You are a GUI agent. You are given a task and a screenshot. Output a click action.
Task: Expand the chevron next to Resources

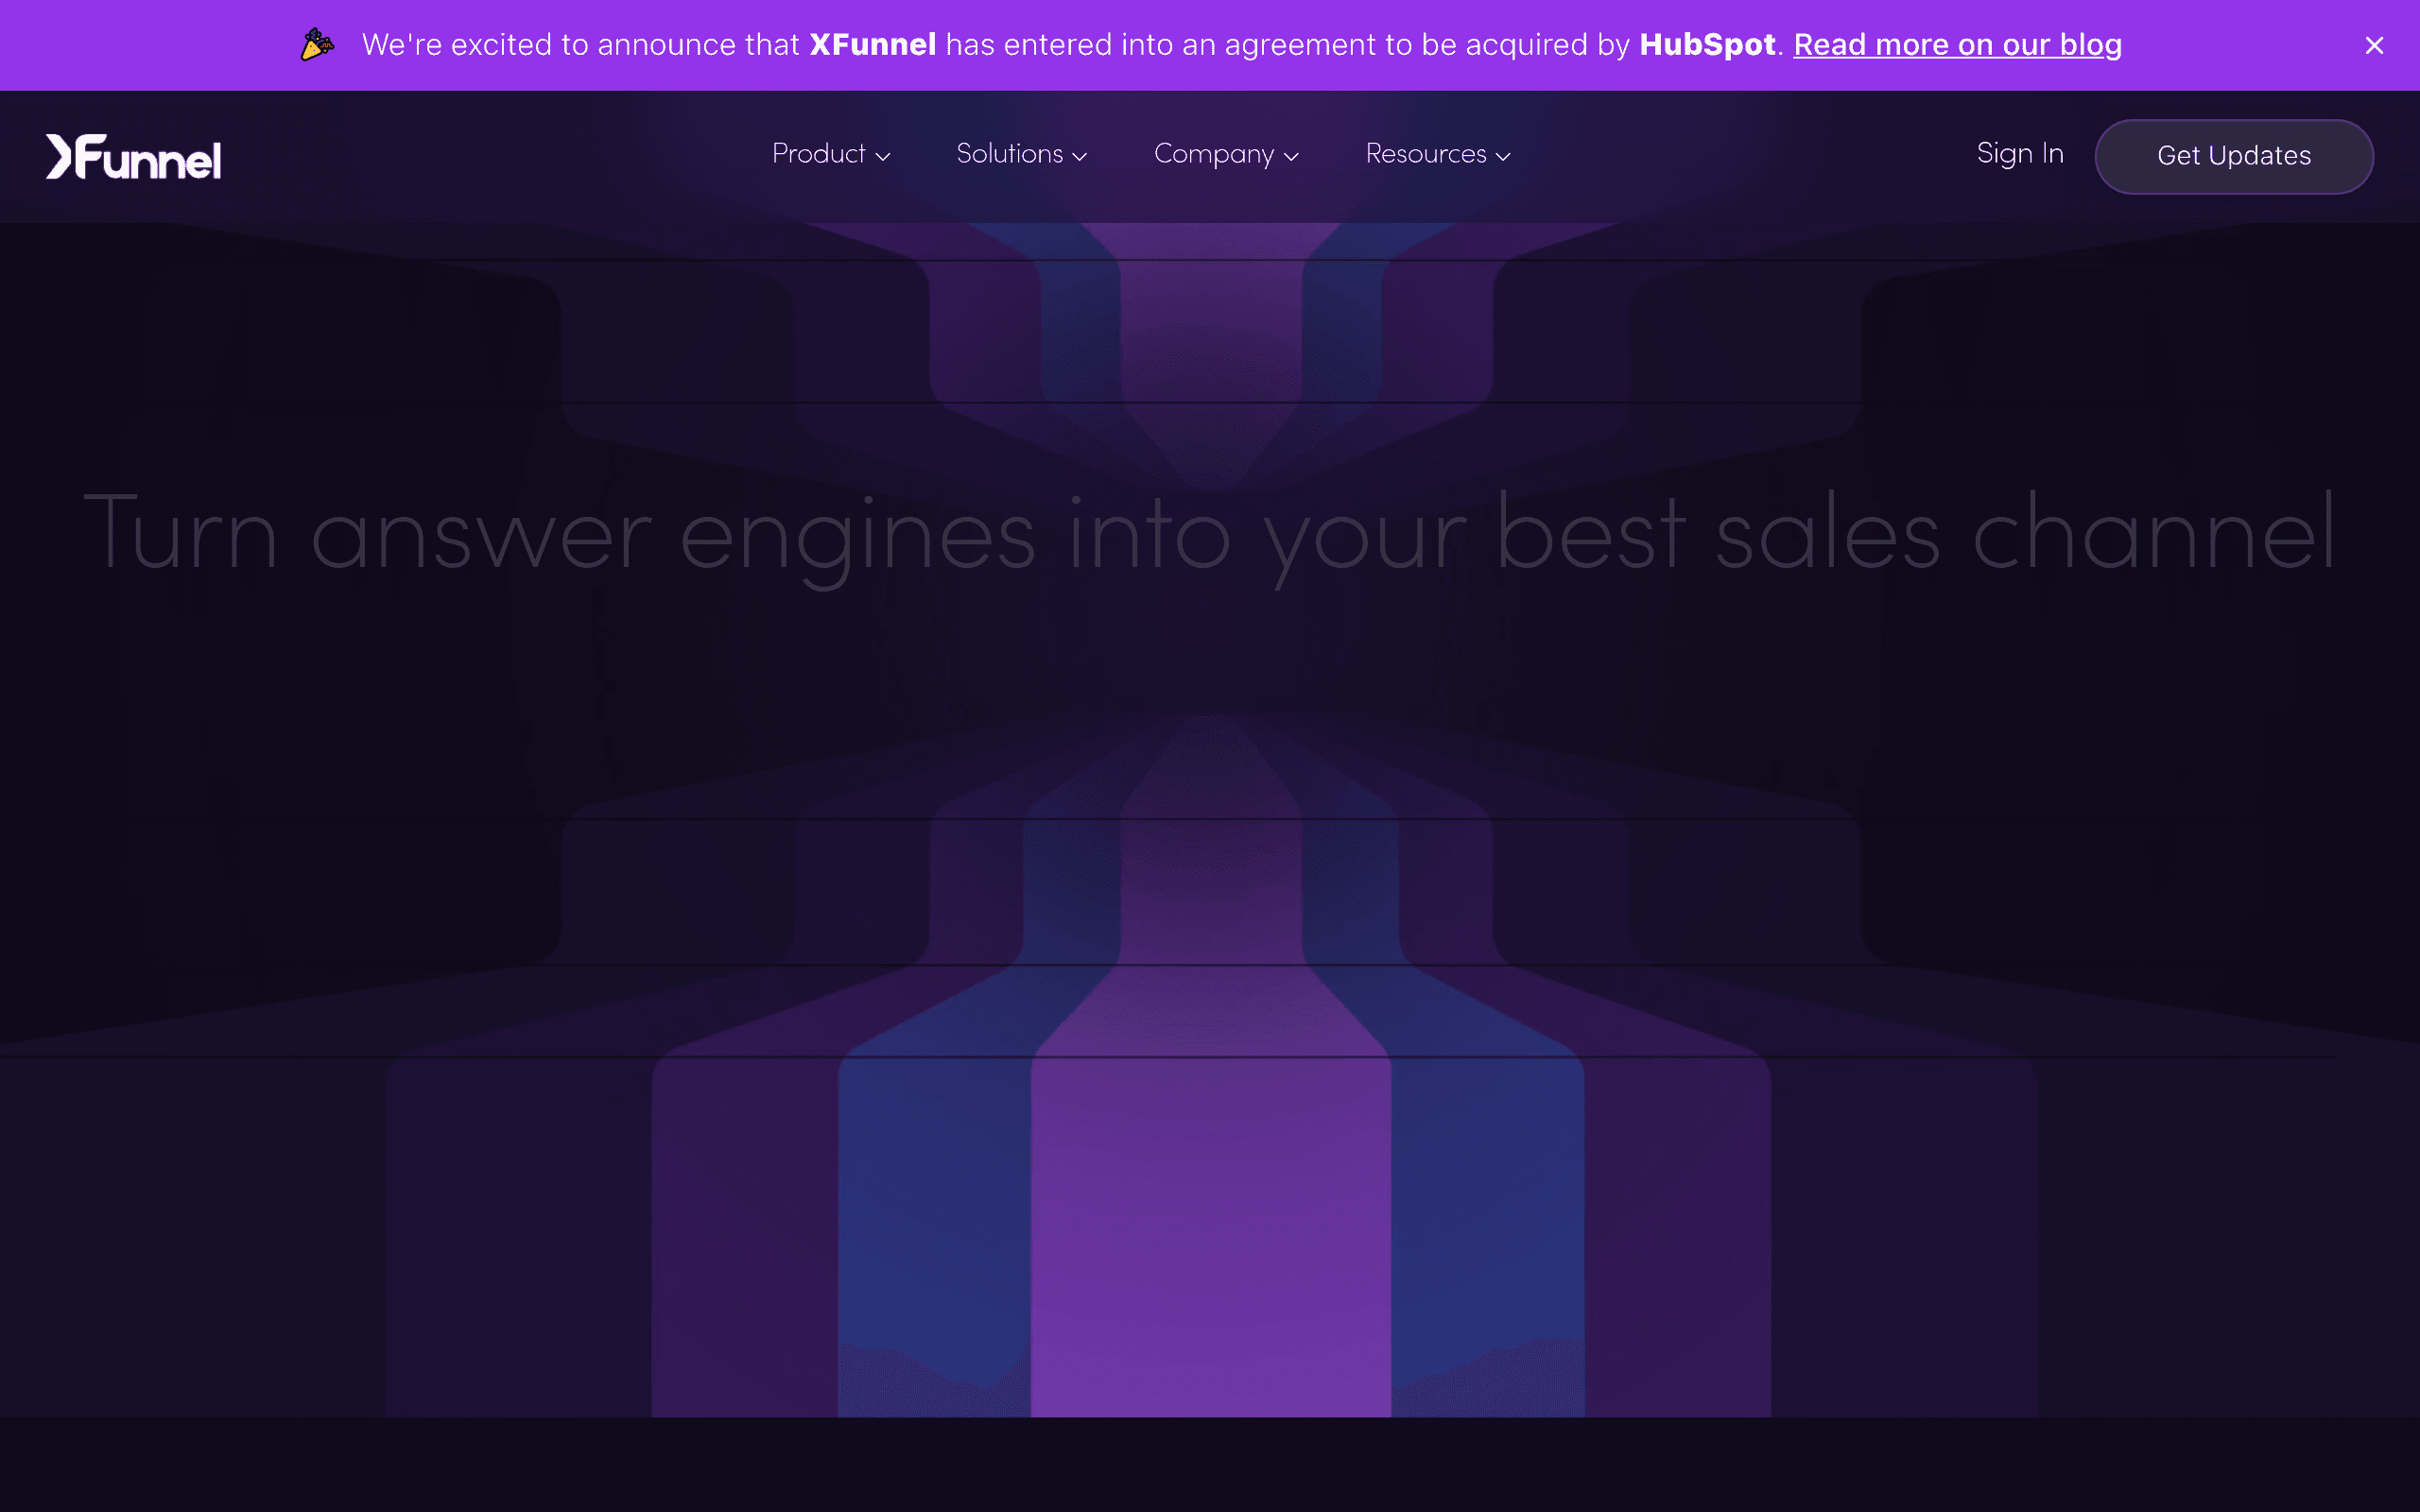(x=1502, y=157)
